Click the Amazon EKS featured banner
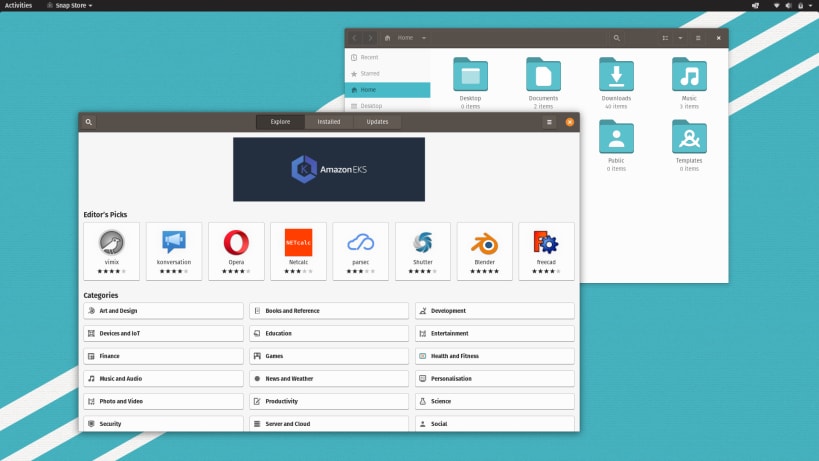 (x=329, y=169)
